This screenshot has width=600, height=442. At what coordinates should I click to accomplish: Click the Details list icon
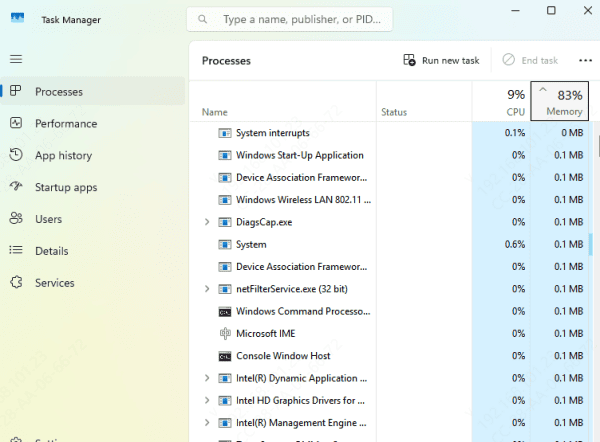tap(16, 250)
